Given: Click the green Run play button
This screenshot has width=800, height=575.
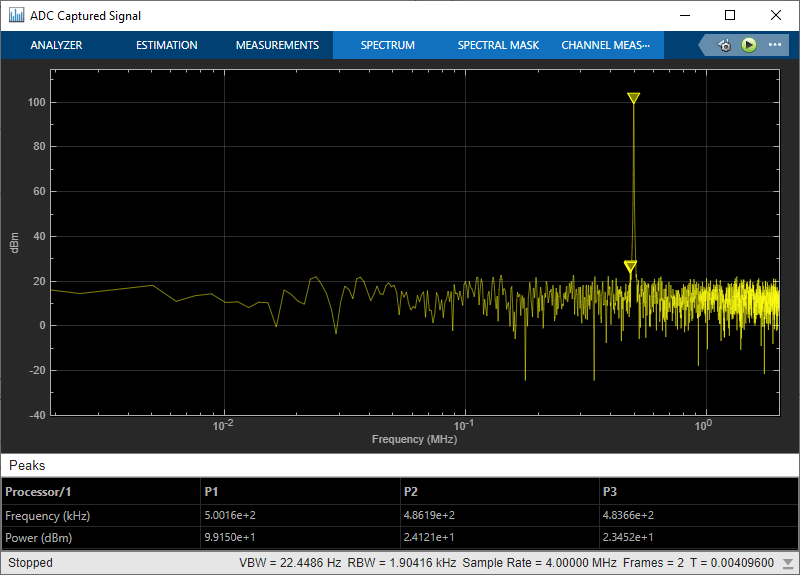Looking at the screenshot, I should pos(748,45).
